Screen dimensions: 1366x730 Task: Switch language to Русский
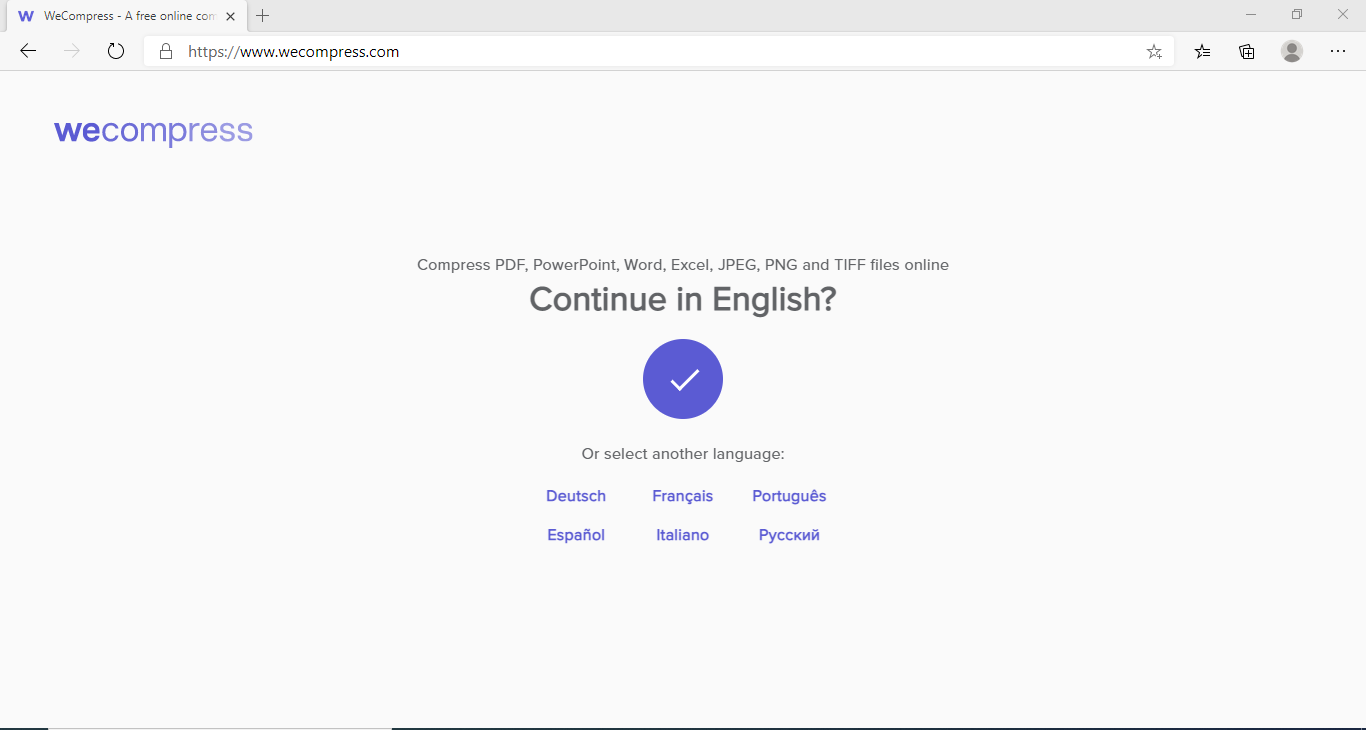789,535
